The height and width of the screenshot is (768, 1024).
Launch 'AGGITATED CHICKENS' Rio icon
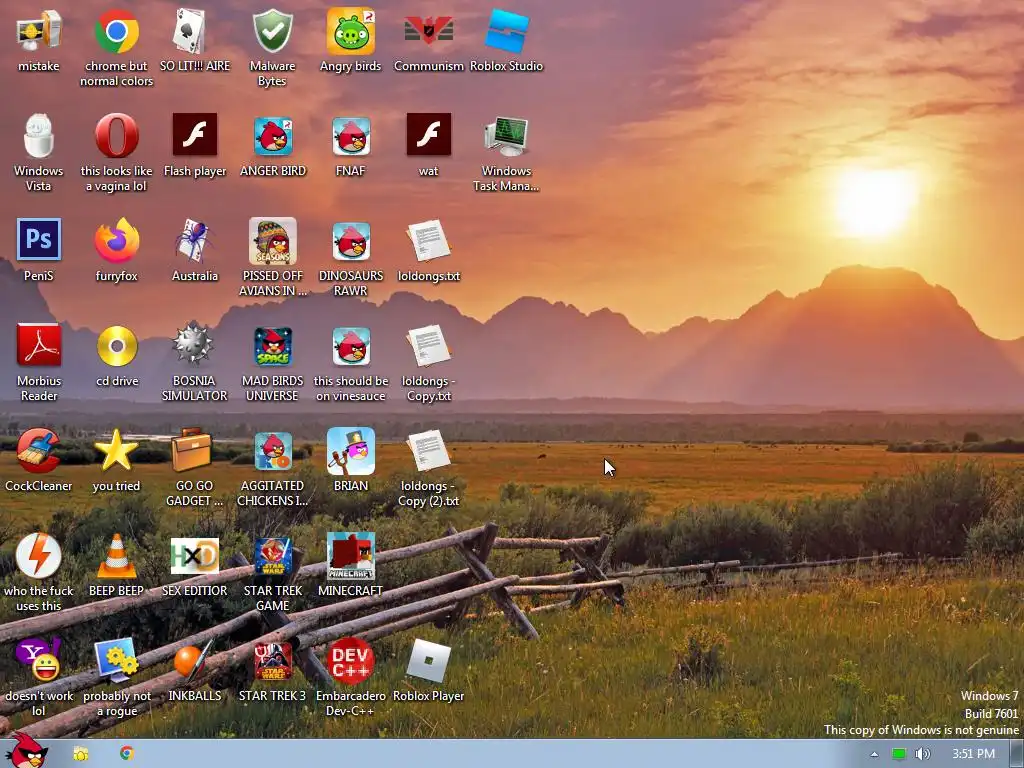272,451
